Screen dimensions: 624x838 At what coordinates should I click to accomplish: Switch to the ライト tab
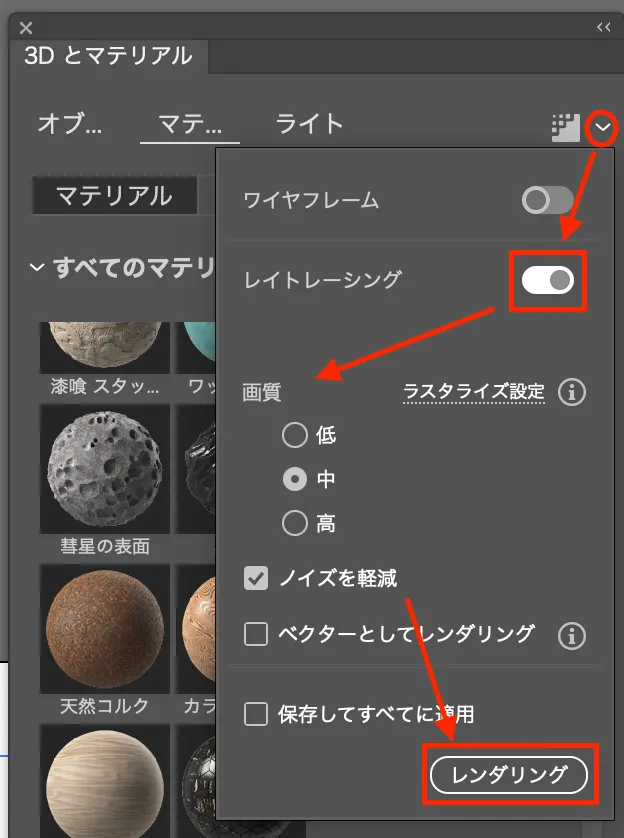click(309, 124)
